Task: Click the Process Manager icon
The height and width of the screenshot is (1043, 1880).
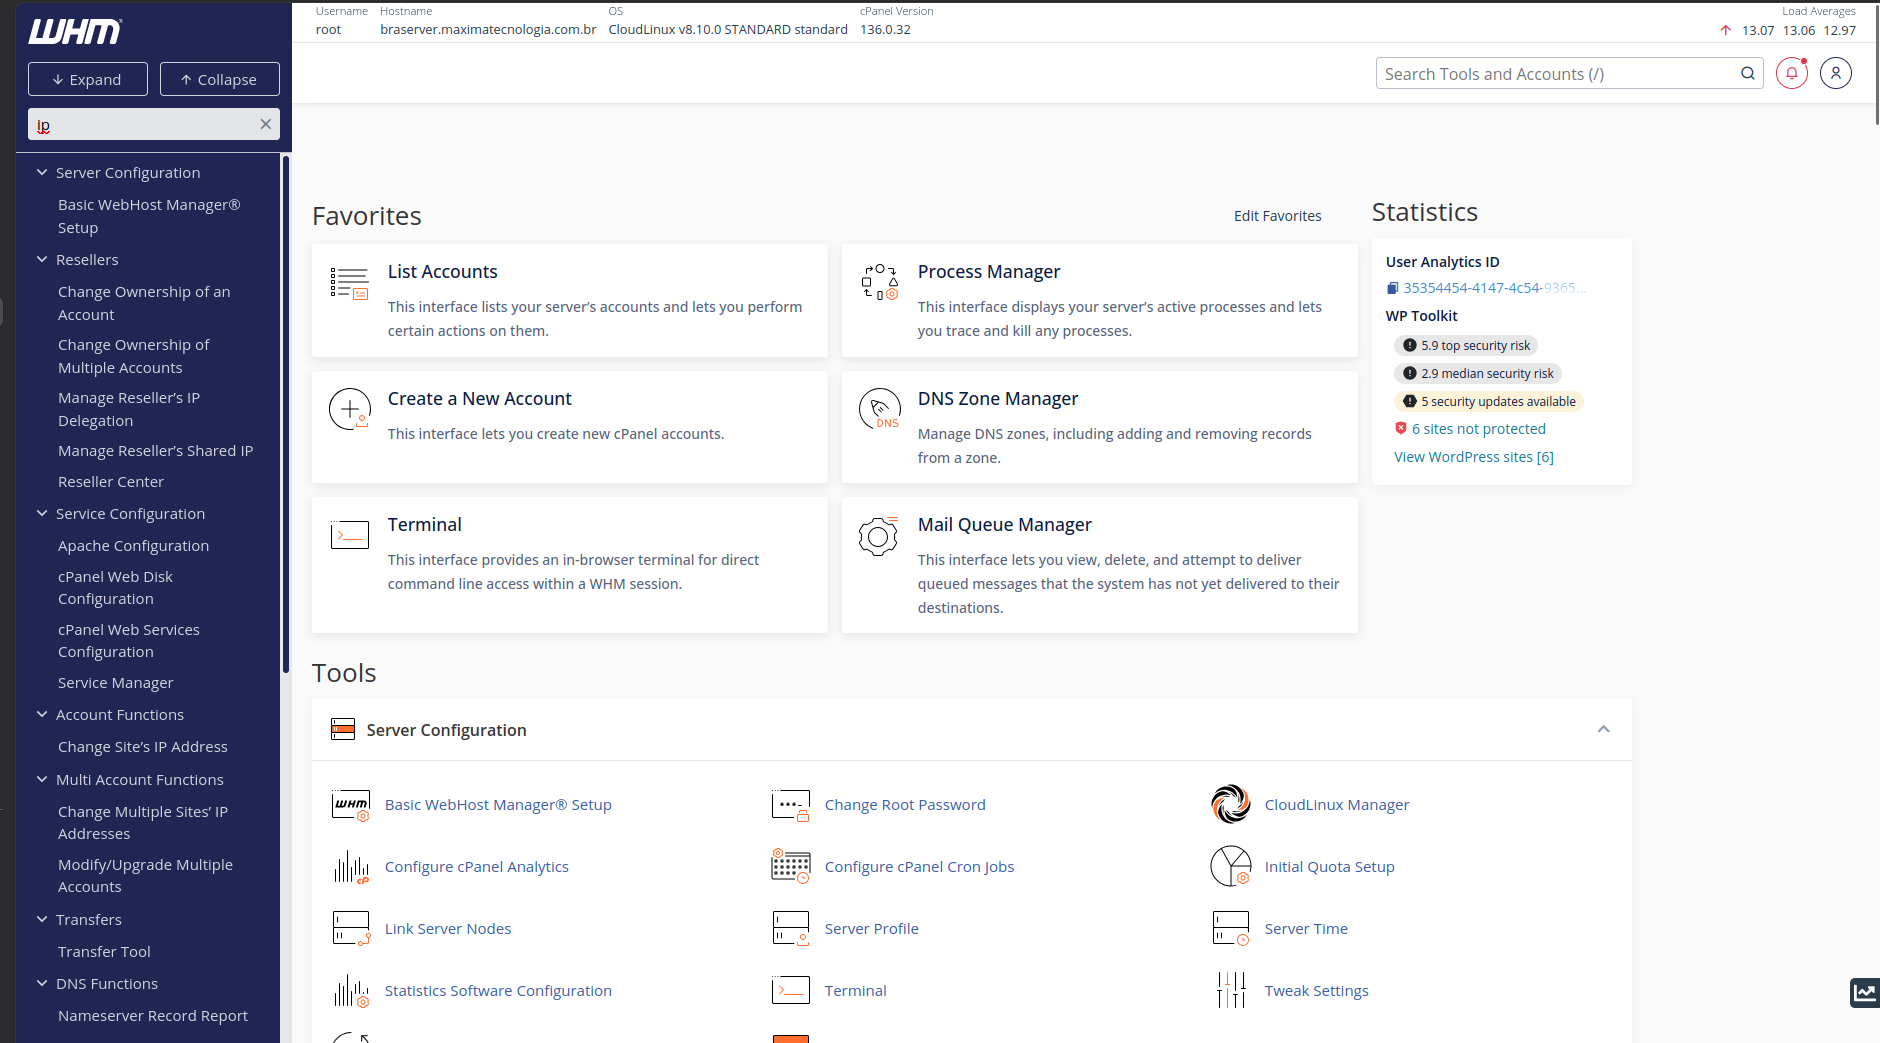Action: (x=880, y=283)
